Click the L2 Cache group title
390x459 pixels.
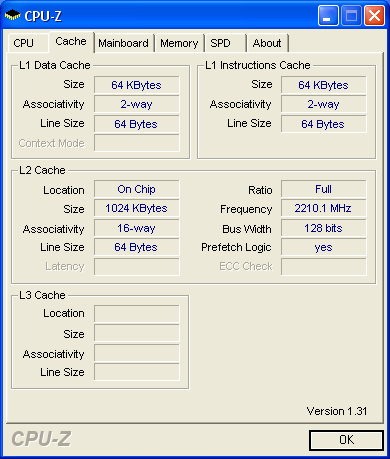click(x=42, y=170)
